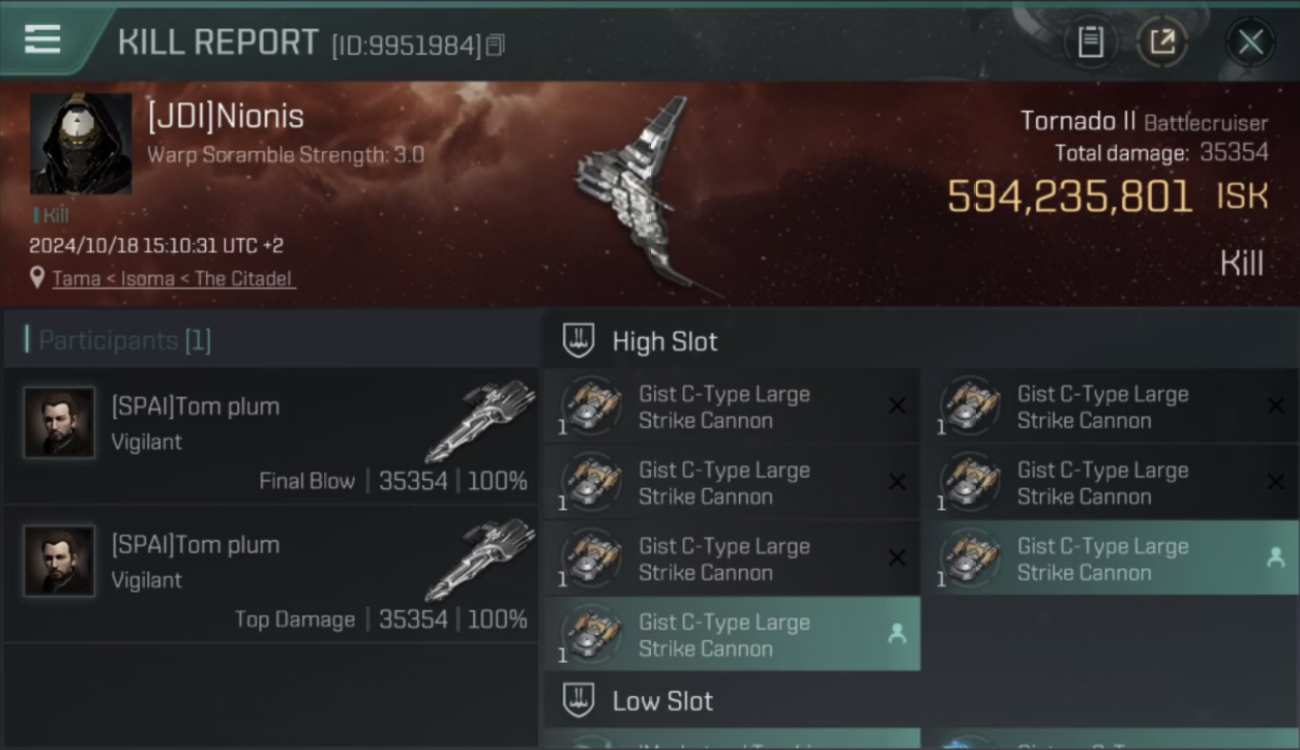Open Tom plum Top Damage portrait
The width and height of the screenshot is (1300, 750).
[59, 561]
